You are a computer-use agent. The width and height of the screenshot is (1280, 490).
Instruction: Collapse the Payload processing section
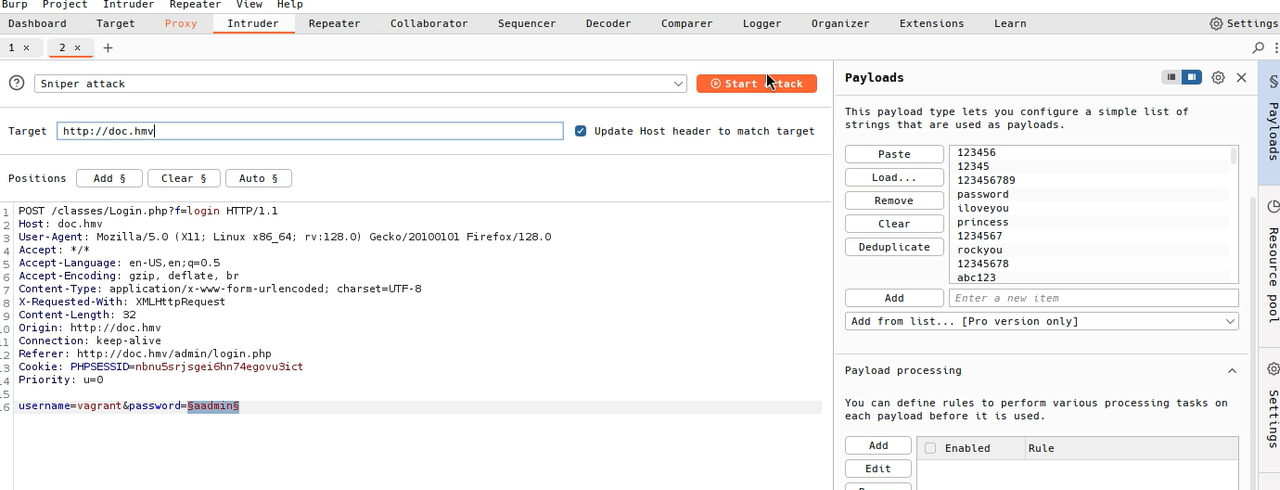(1231, 370)
